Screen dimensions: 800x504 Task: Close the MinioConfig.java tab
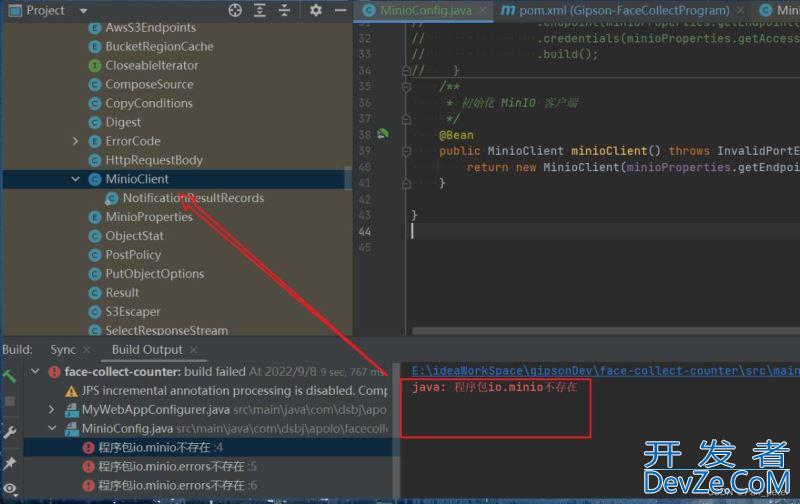coord(483,10)
